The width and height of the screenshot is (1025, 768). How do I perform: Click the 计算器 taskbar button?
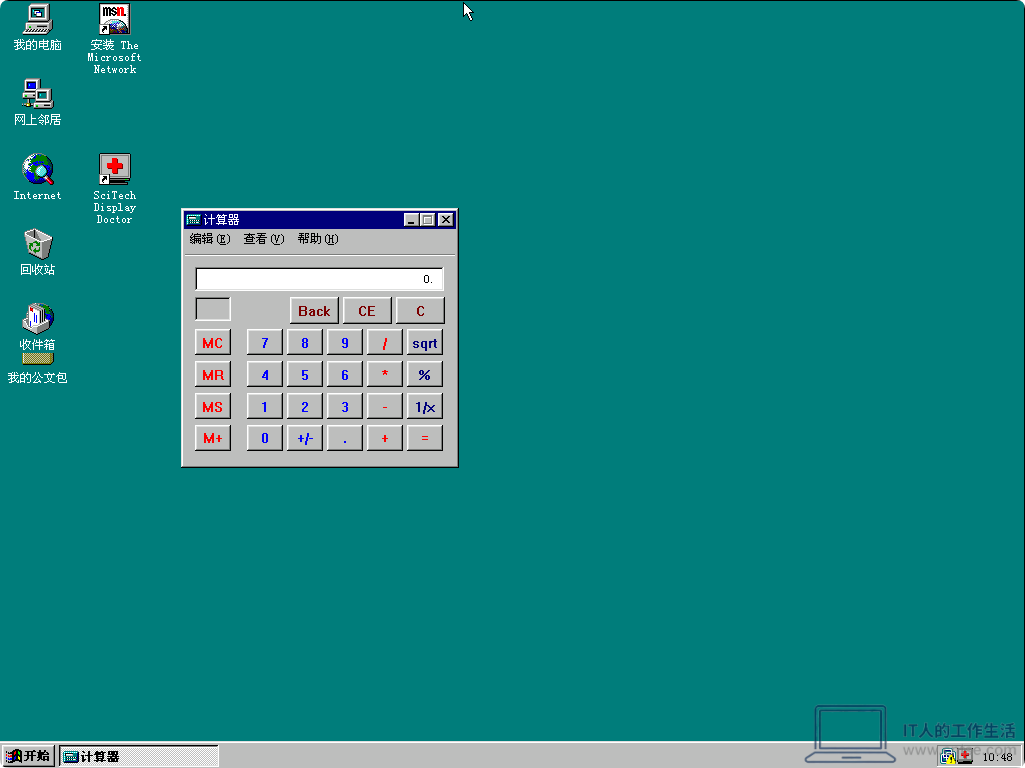(x=139, y=756)
